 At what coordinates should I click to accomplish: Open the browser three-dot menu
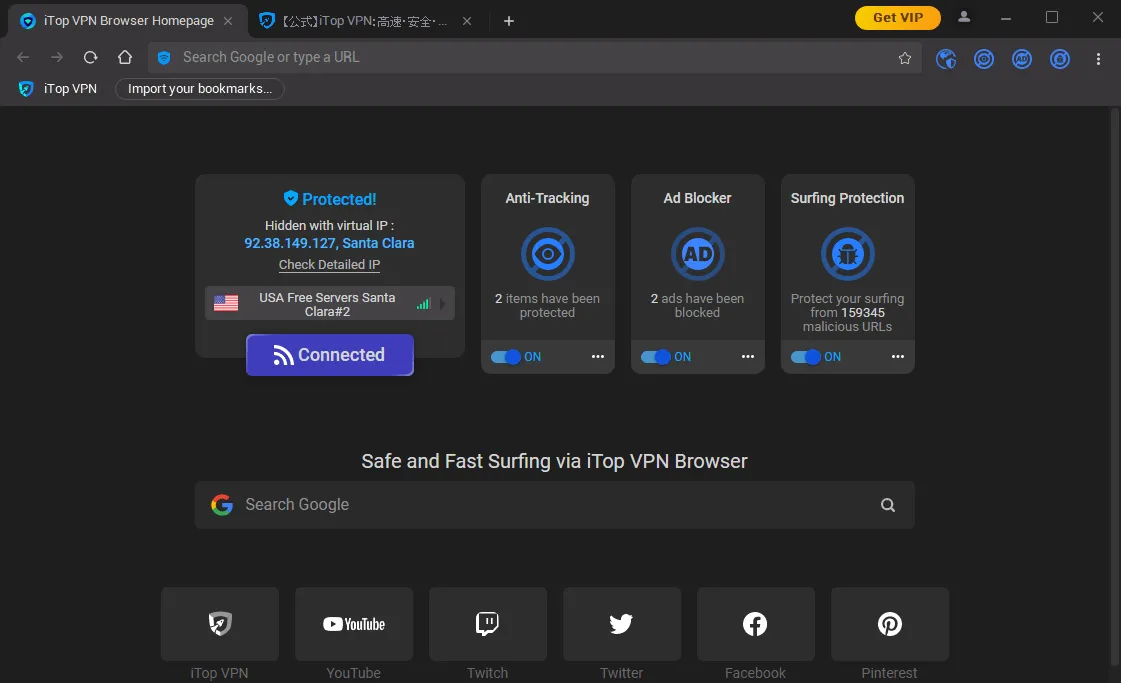1098,59
